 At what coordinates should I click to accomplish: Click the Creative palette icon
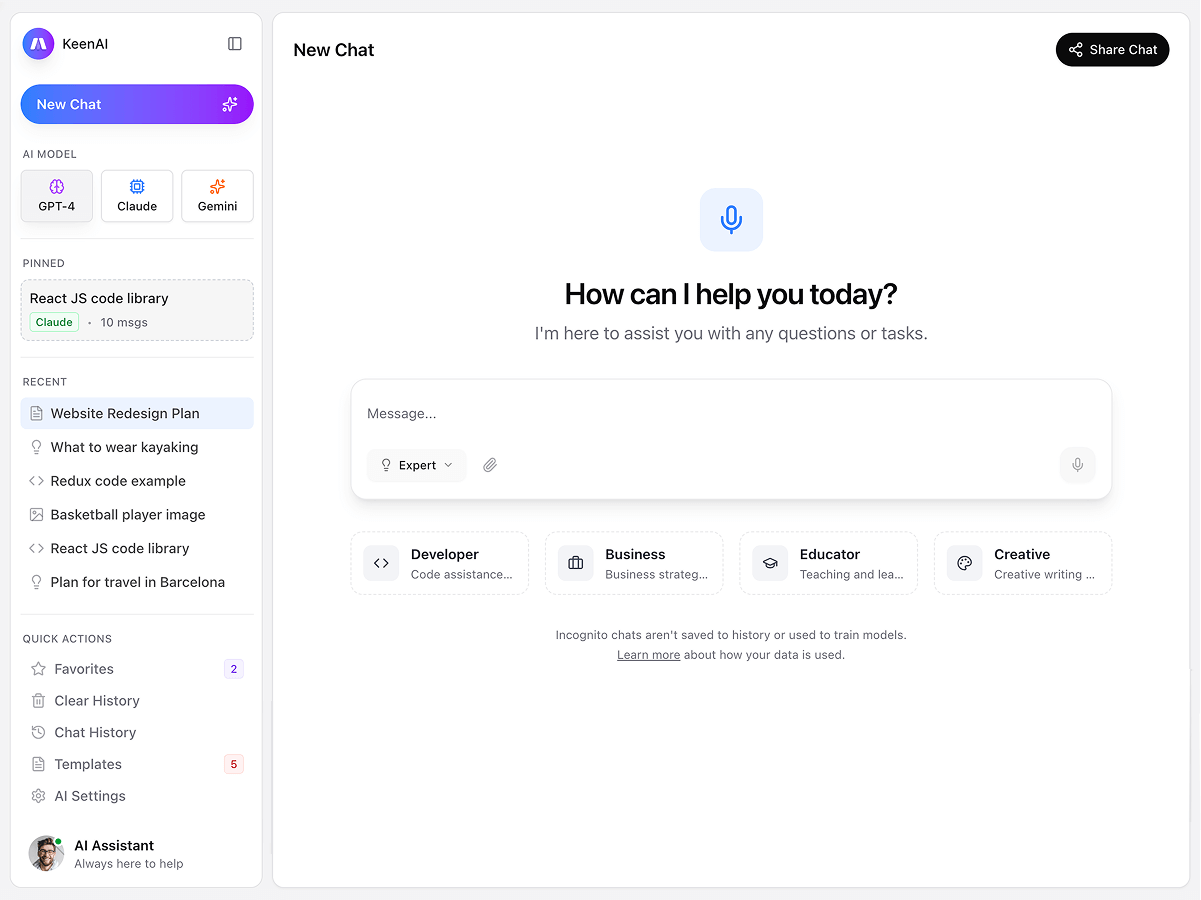(x=964, y=563)
